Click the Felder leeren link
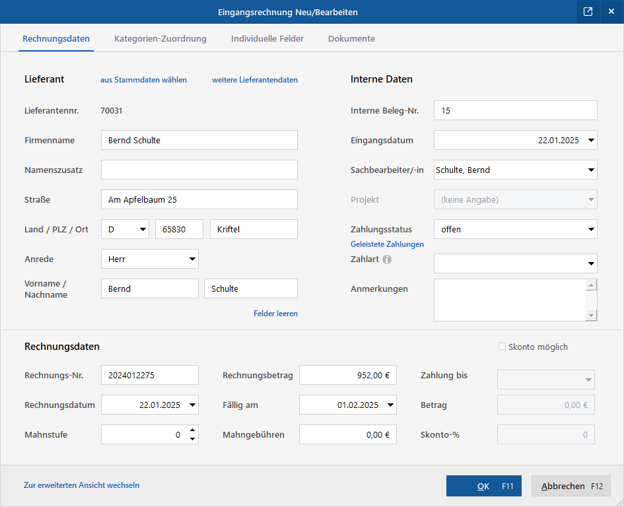The width and height of the screenshot is (624, 507). [x=275, y=314]
